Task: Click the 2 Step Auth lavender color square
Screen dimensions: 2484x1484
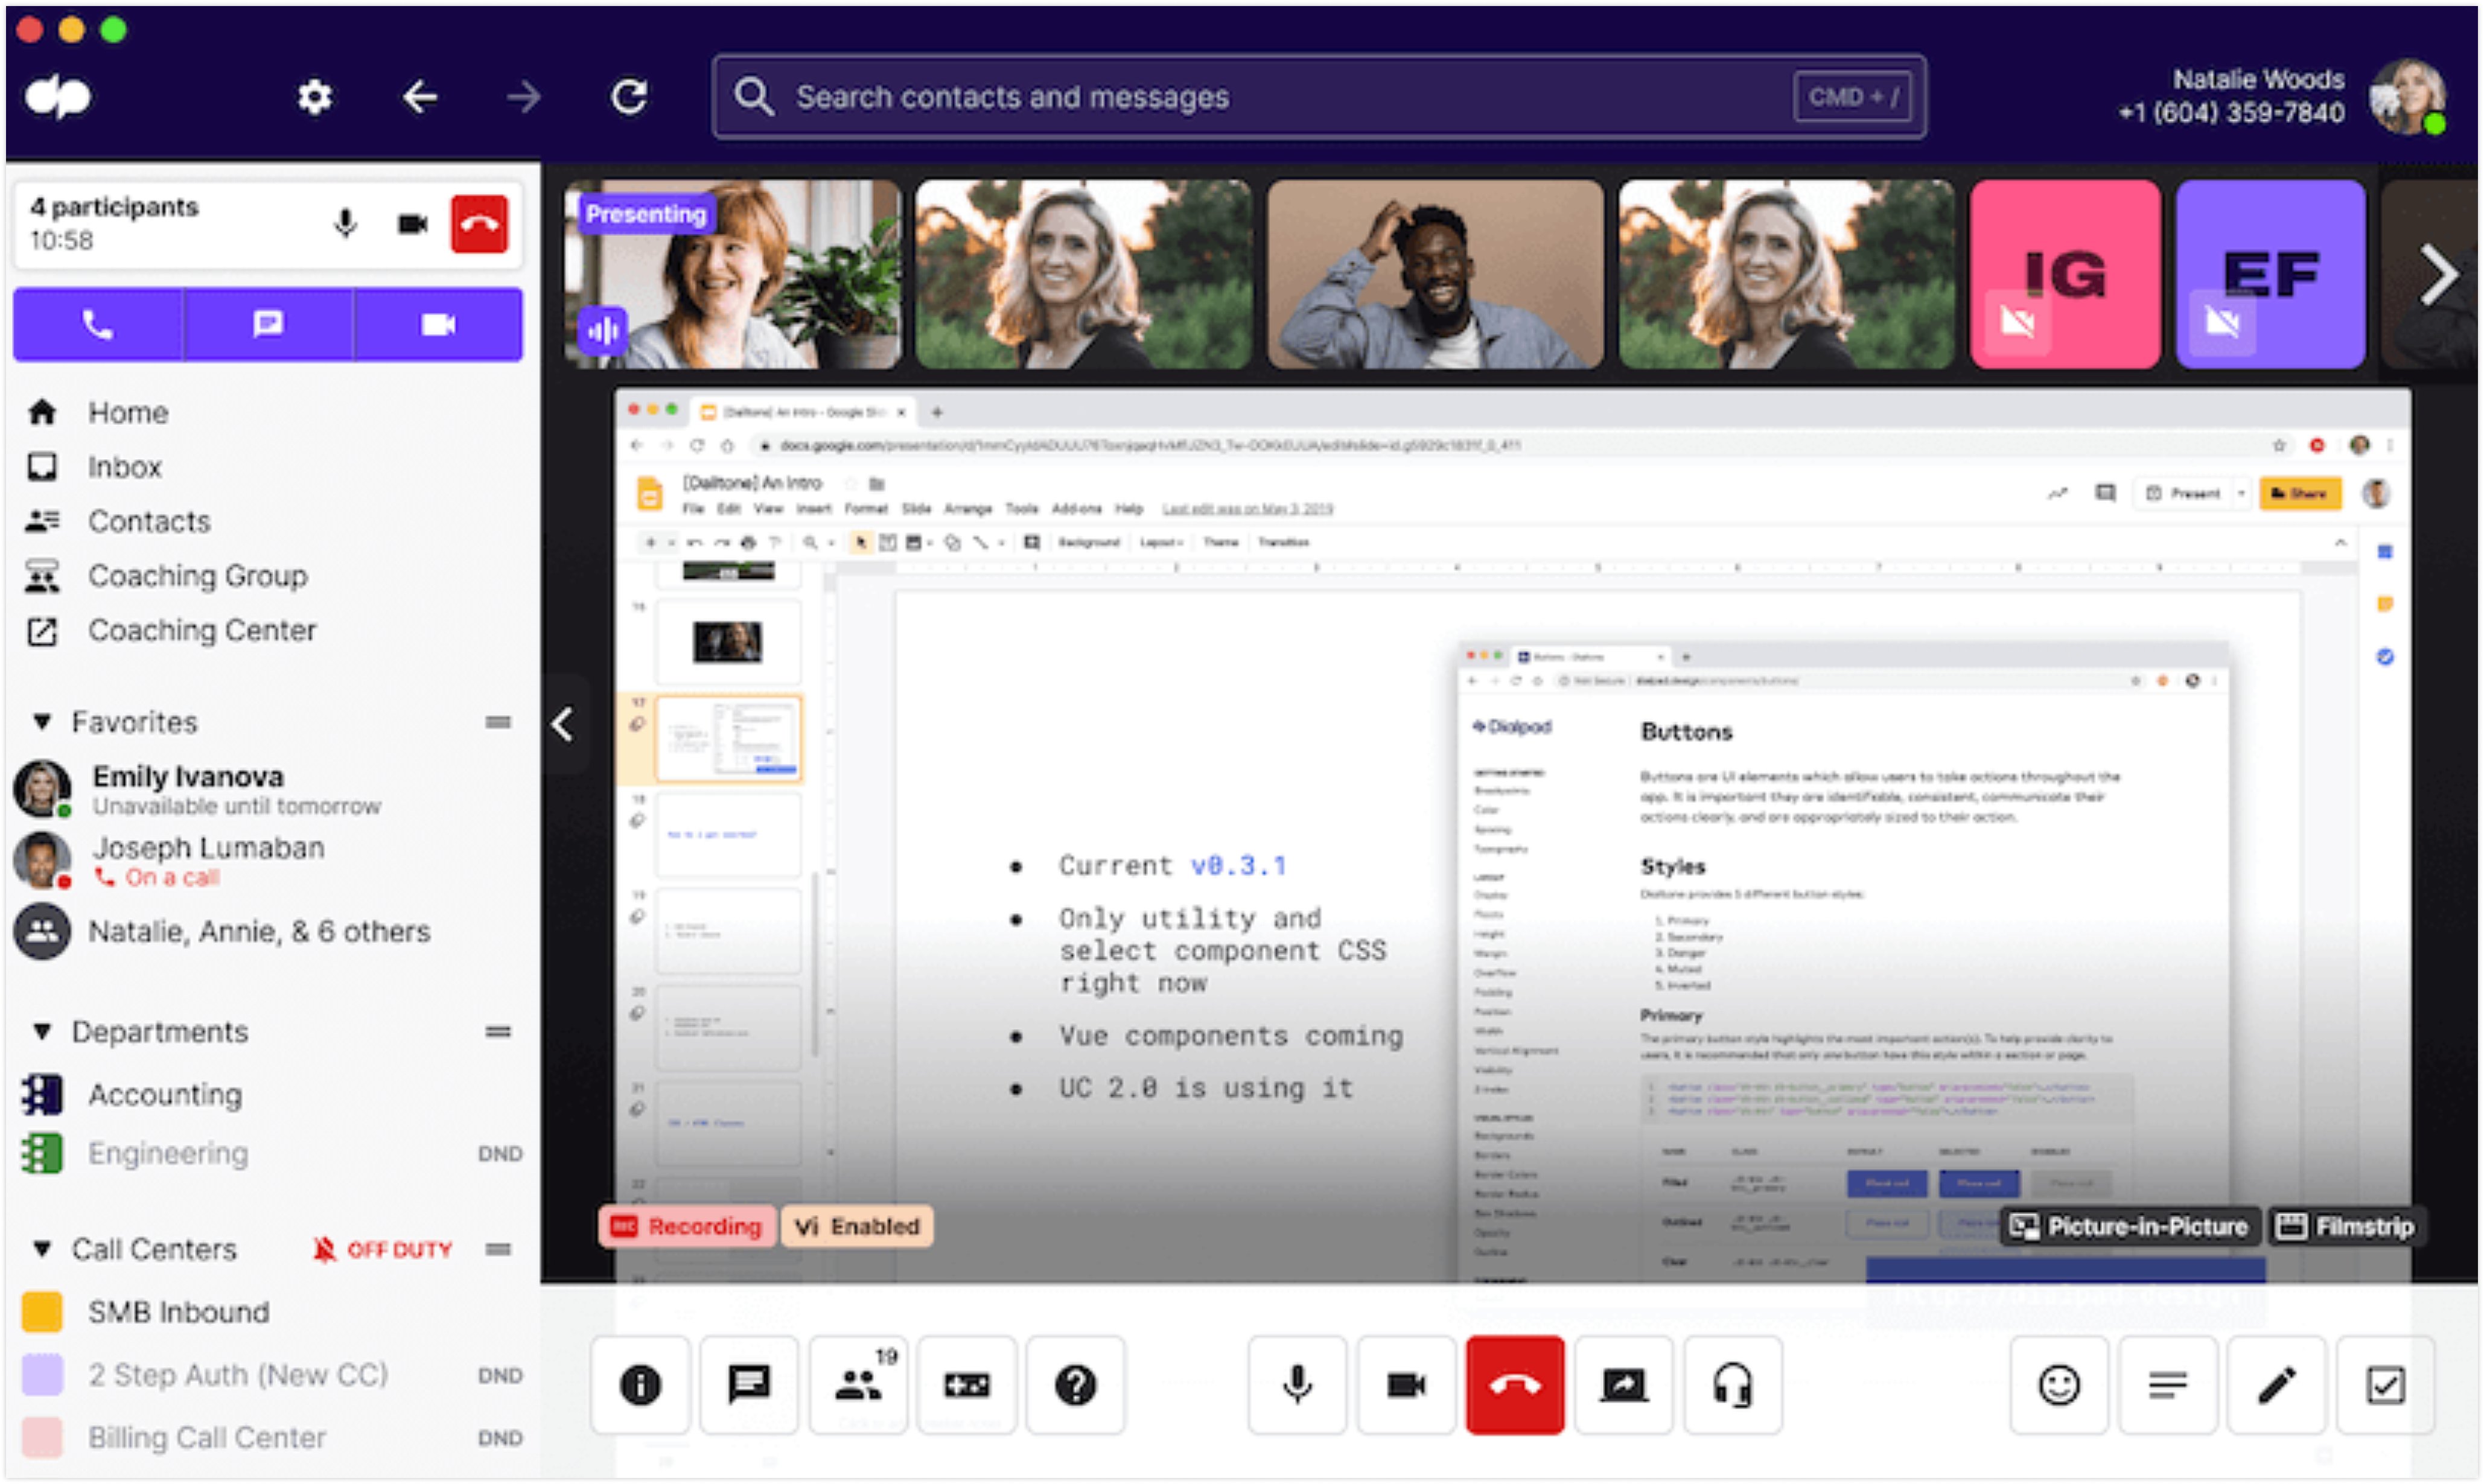Action: point(42,1375)
